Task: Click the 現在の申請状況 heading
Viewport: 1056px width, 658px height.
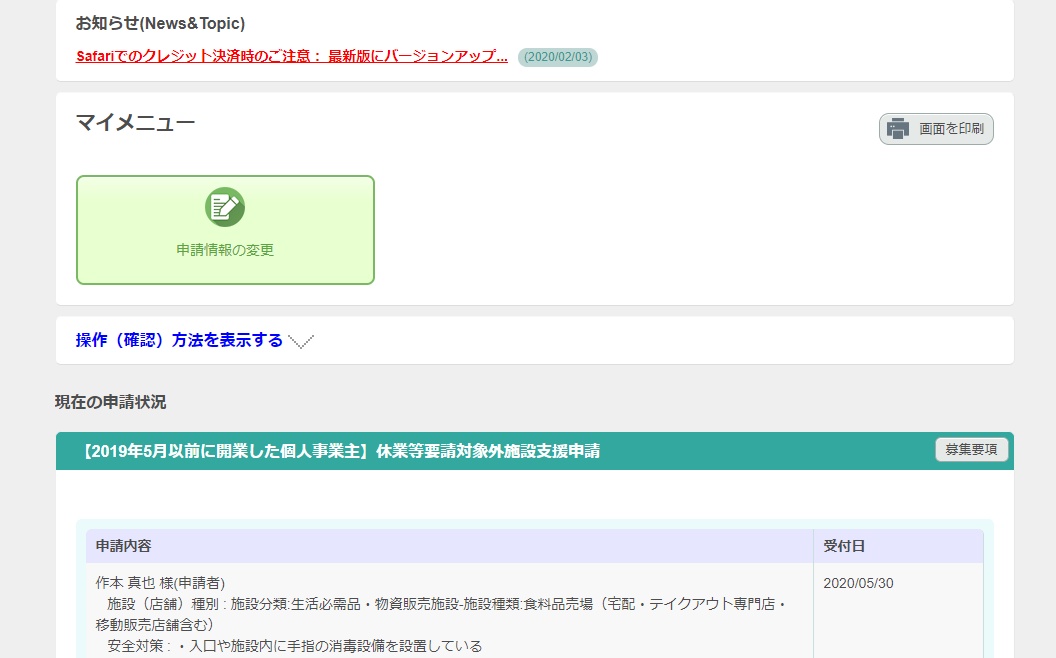Action: 110,402
